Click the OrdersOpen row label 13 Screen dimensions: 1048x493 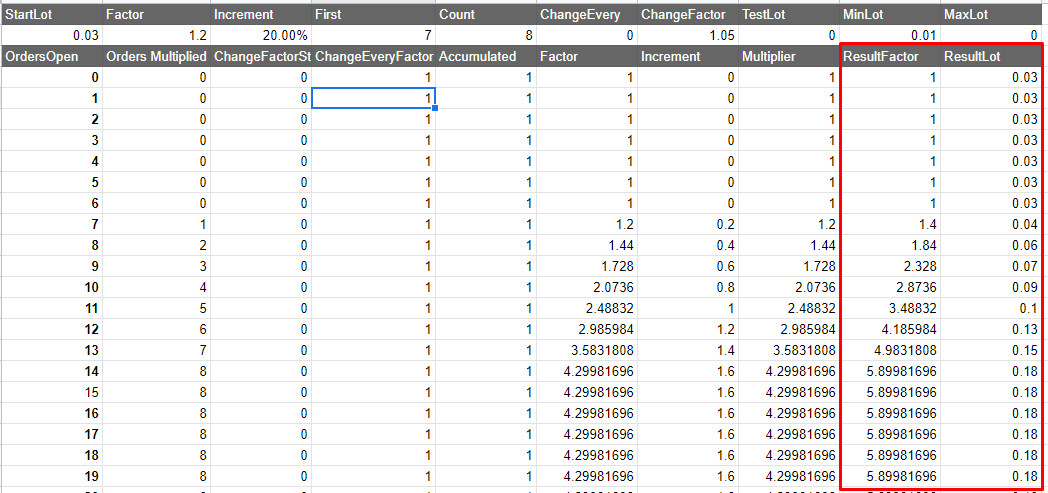pyautogui.click(x=52, y=351)
